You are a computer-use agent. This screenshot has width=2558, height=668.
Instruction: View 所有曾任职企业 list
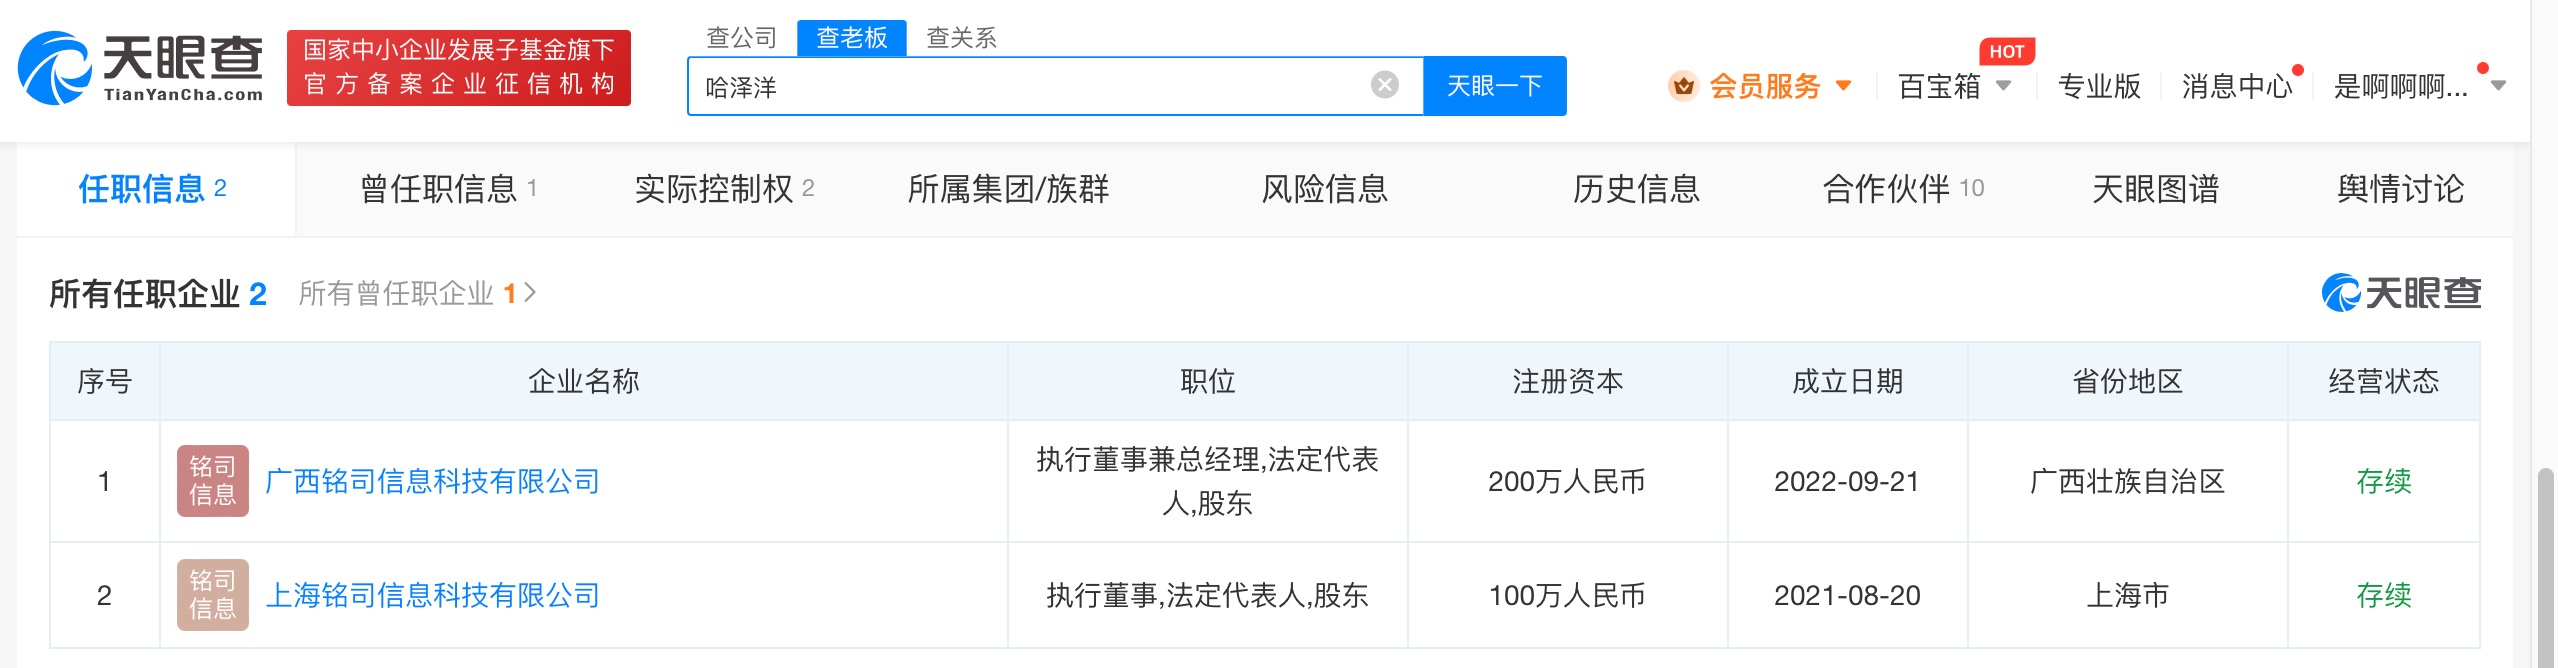tap(417, 293)
